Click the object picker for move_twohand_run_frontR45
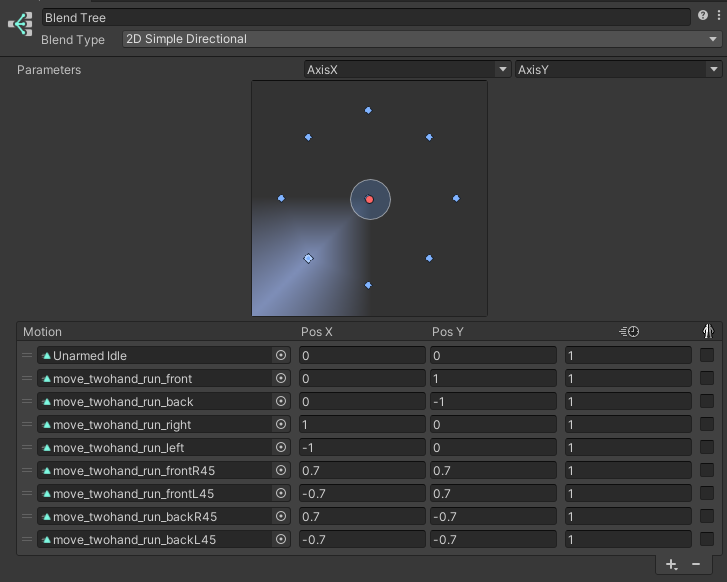Image resolution: width=727 pixels, height=582 pixels. coord(281,470)
